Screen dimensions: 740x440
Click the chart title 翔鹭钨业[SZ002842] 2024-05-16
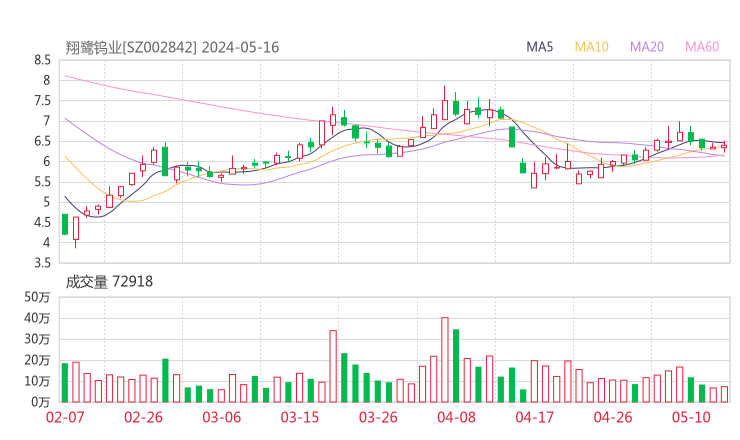pyautogui.click(x=172, y=48)
